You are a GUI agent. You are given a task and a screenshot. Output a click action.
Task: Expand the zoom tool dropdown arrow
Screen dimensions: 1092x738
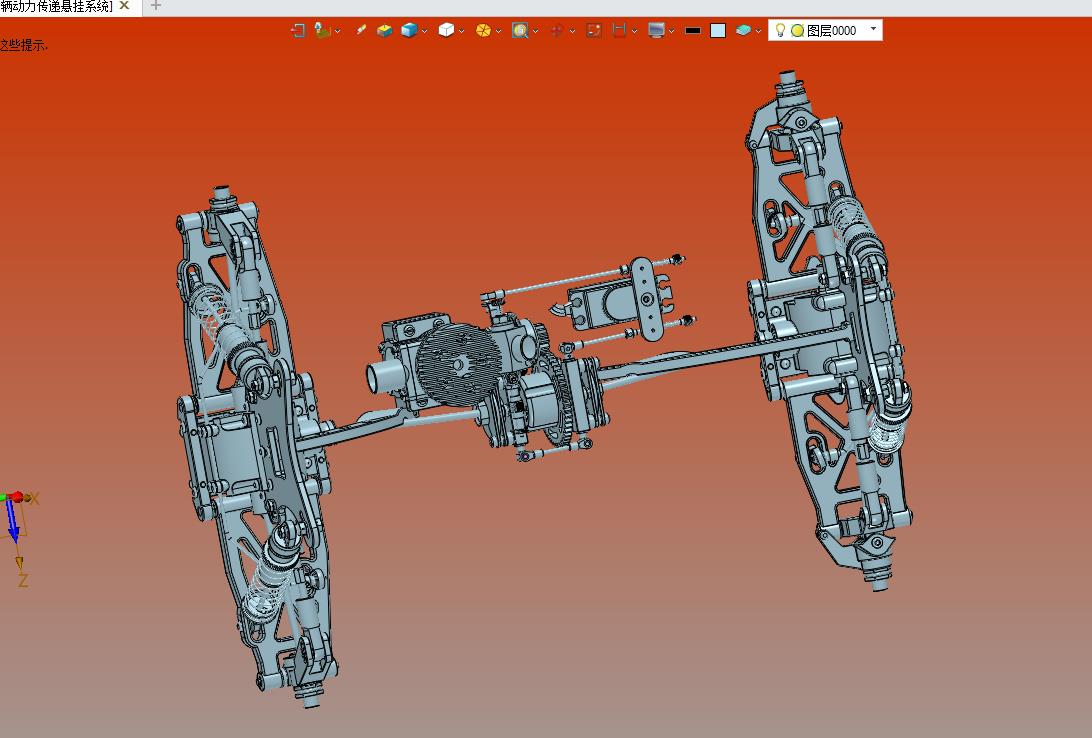pyautogui.click(x=536, y=31)
